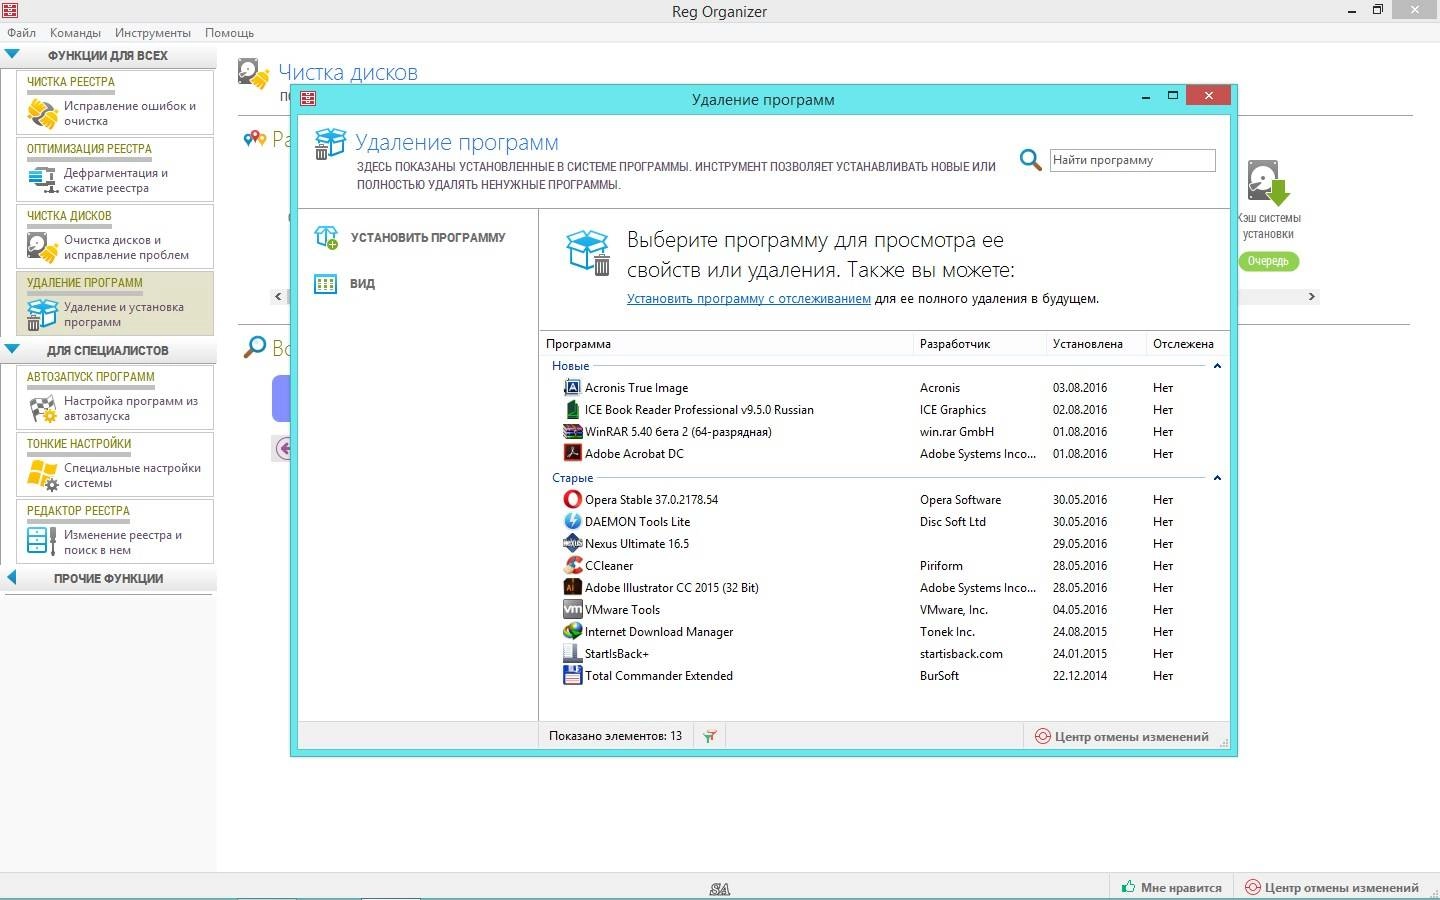Click the registry cleaning broom icon in sidebar
This screenshot has width=1440, height=900.
click(42, 113)
